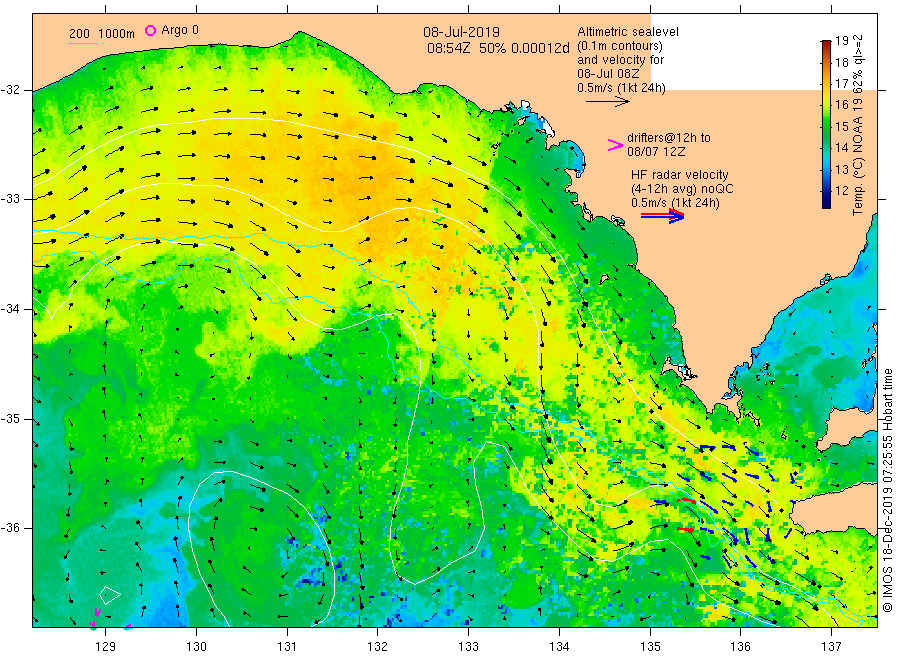Click the 12 value on temperature scale

coord(841,191)
